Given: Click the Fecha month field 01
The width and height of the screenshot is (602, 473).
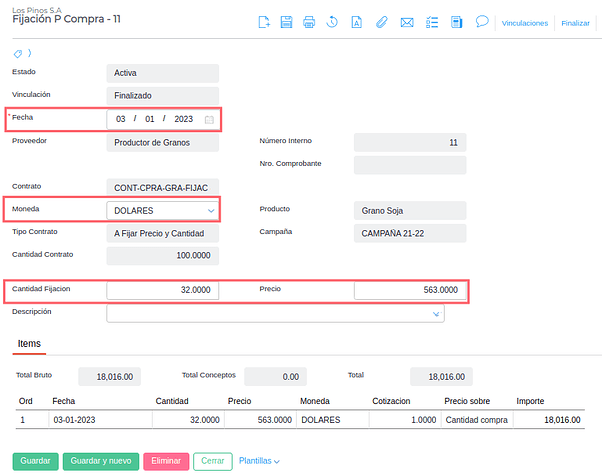Looking at the screenshot, I should [150, 119].
